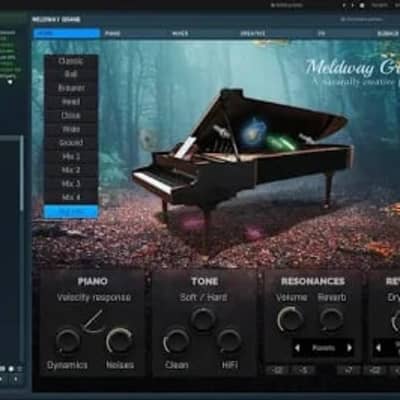
Task: Select the Close preset
Action: 71,115
